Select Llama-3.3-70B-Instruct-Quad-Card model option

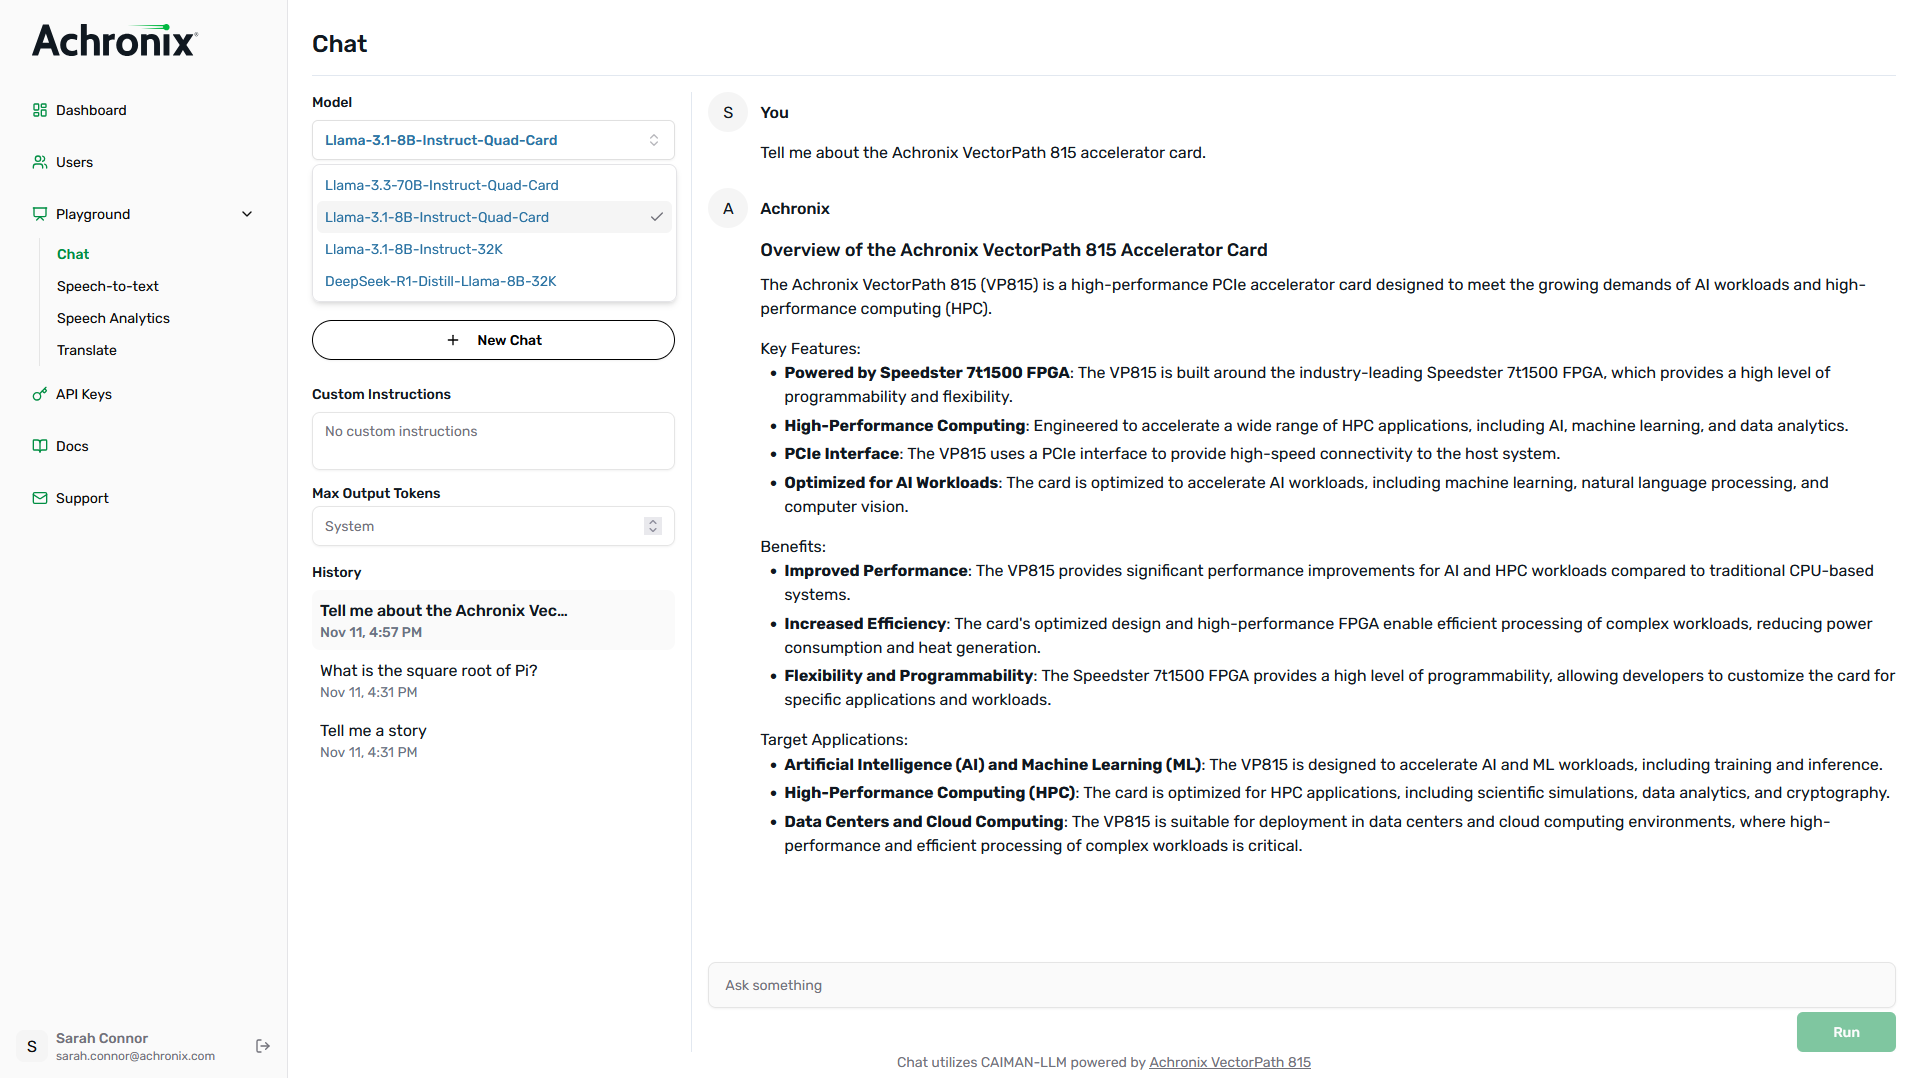pyautogui.click(x=442, y=185)
